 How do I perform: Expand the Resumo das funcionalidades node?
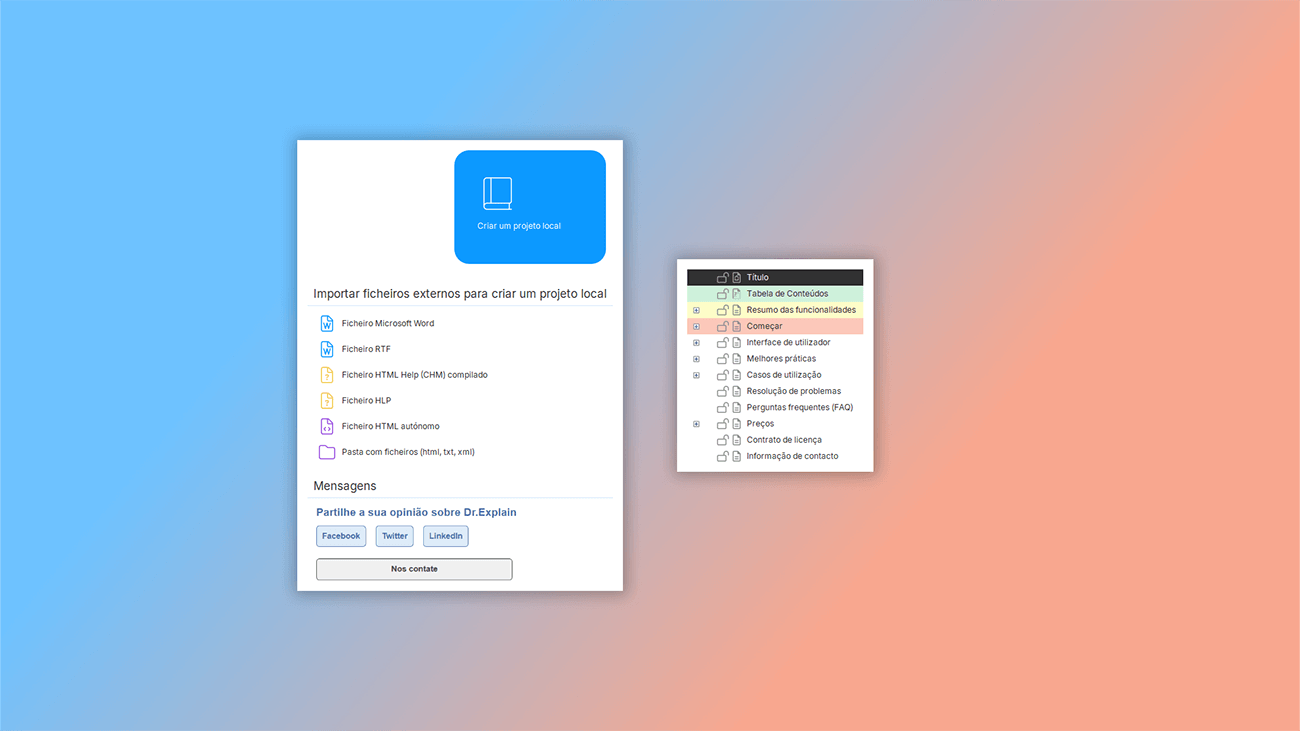pos(696,310)
